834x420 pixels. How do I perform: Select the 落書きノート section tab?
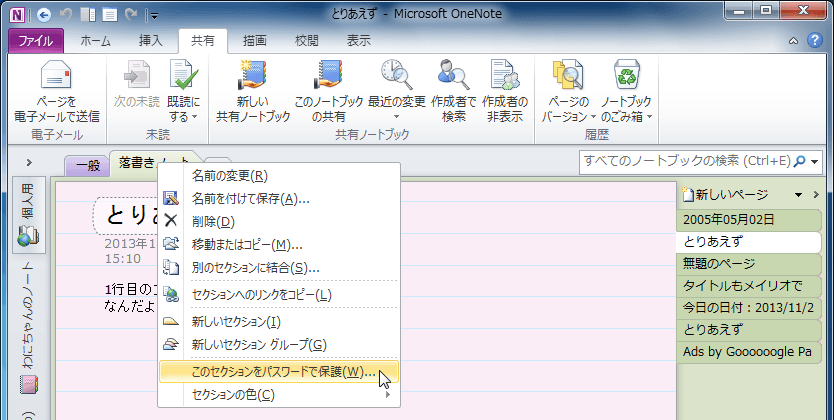pyautogui.click(x=154, y=163)
